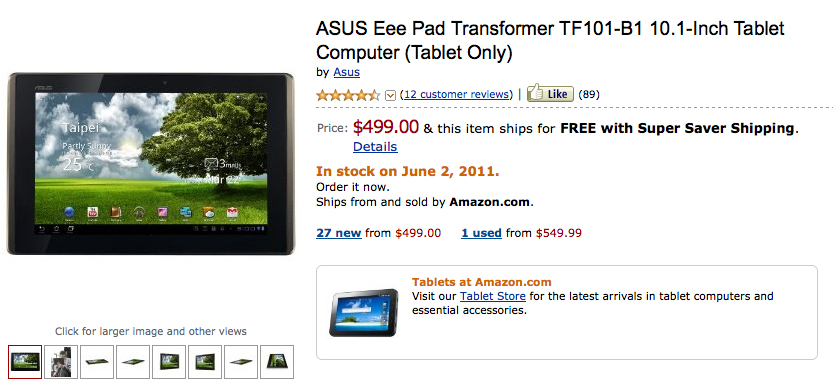This screenshot has width=833, height=389.
Task: Open the Super Saver Shipping Details link
Action: point(375,147)
